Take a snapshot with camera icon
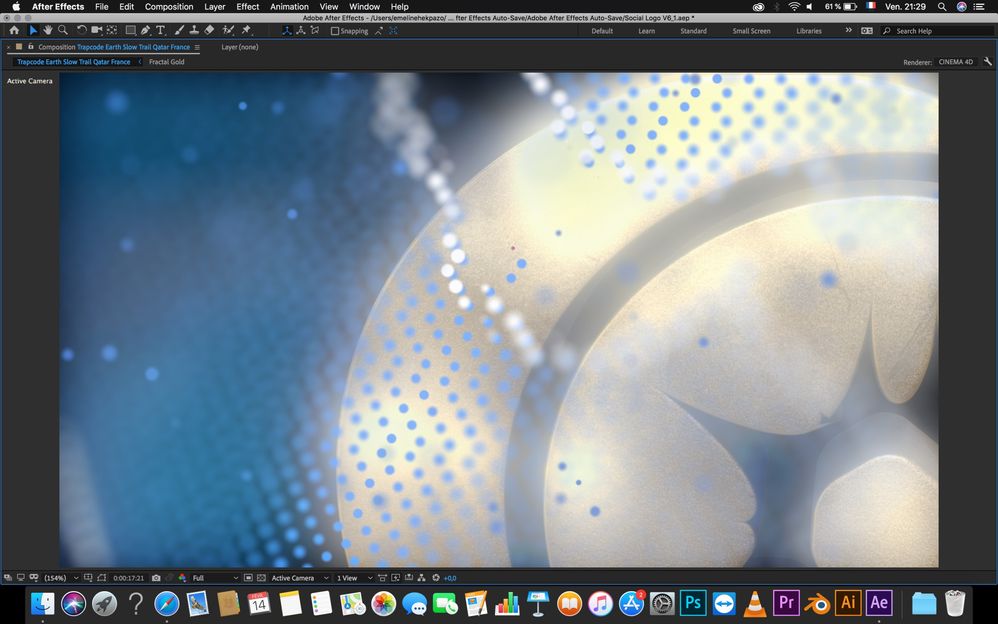The image size is (998, 624). pos(156,578)
